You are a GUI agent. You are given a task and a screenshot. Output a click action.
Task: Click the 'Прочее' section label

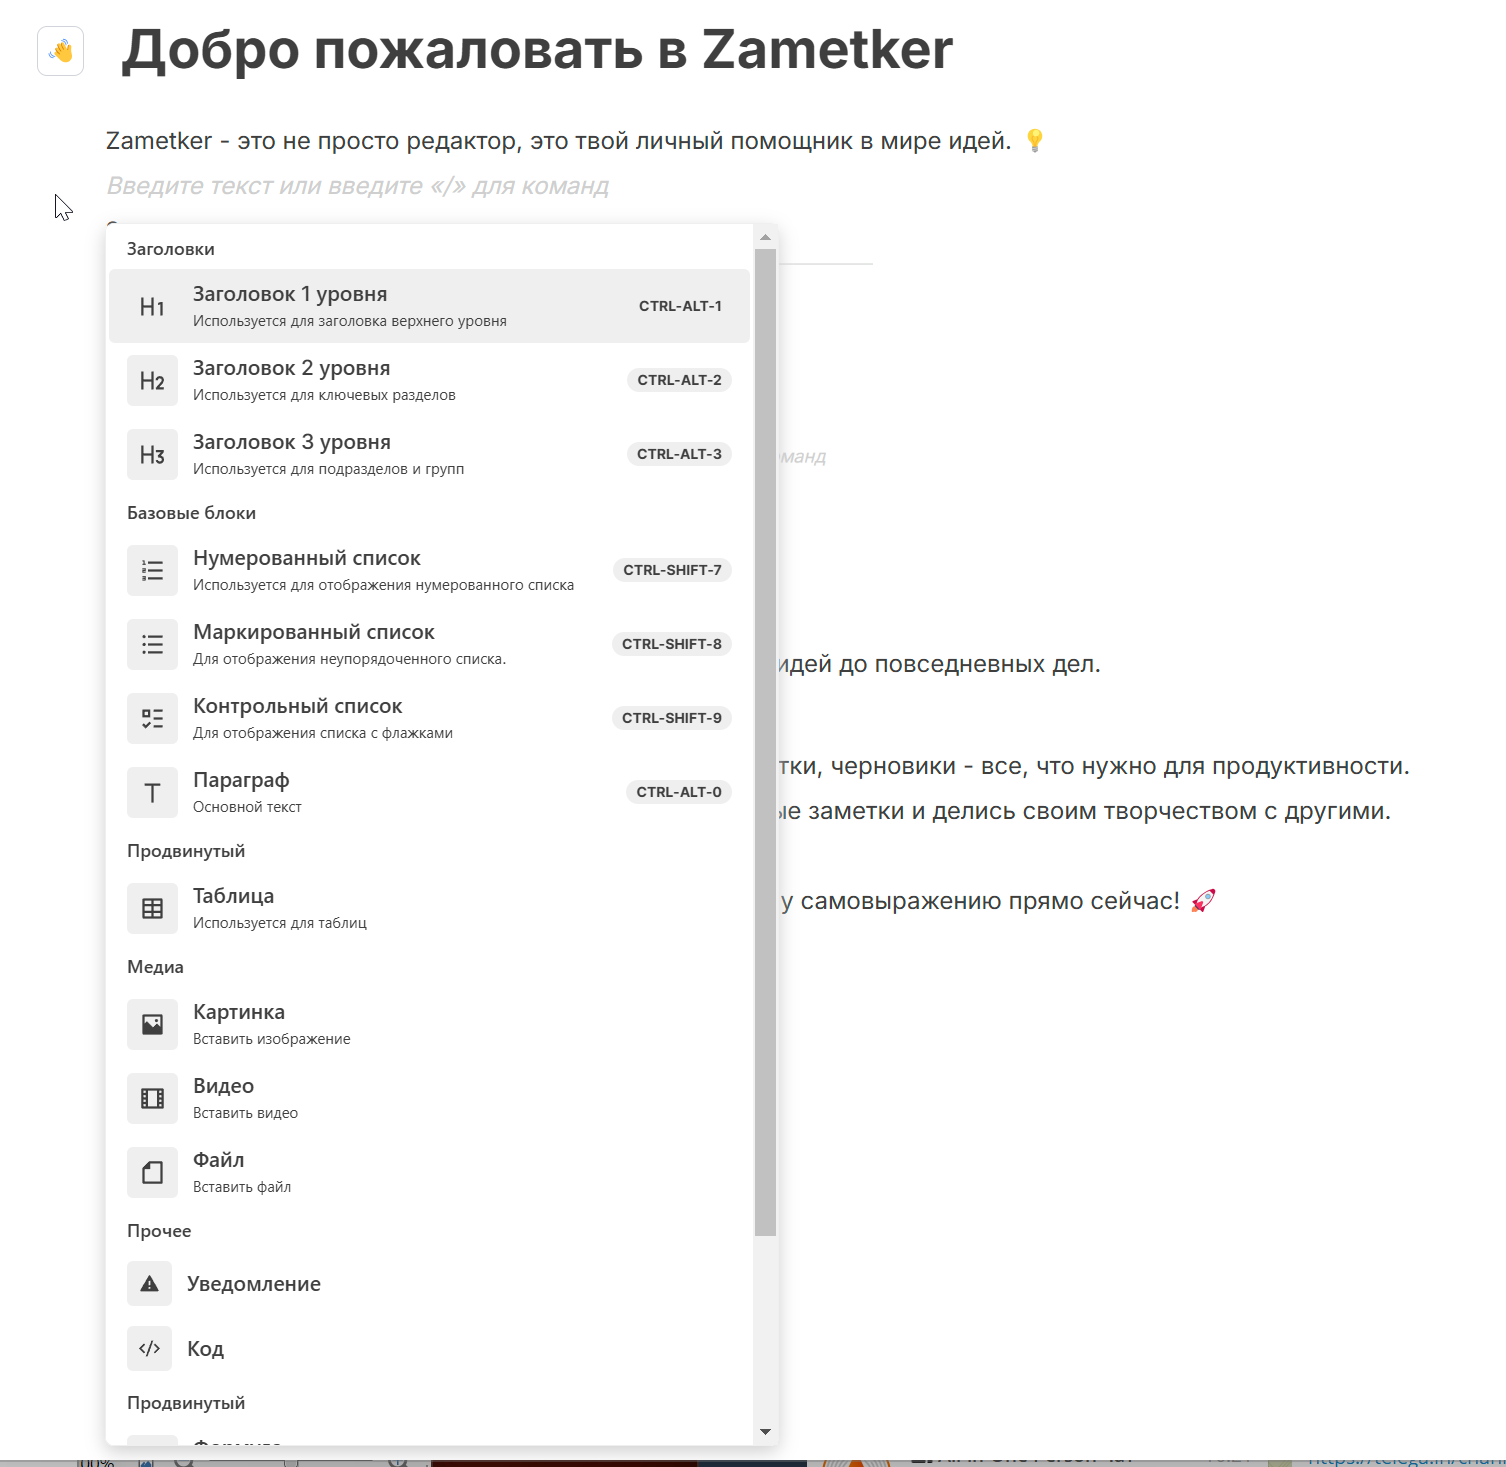(159, 1231)
